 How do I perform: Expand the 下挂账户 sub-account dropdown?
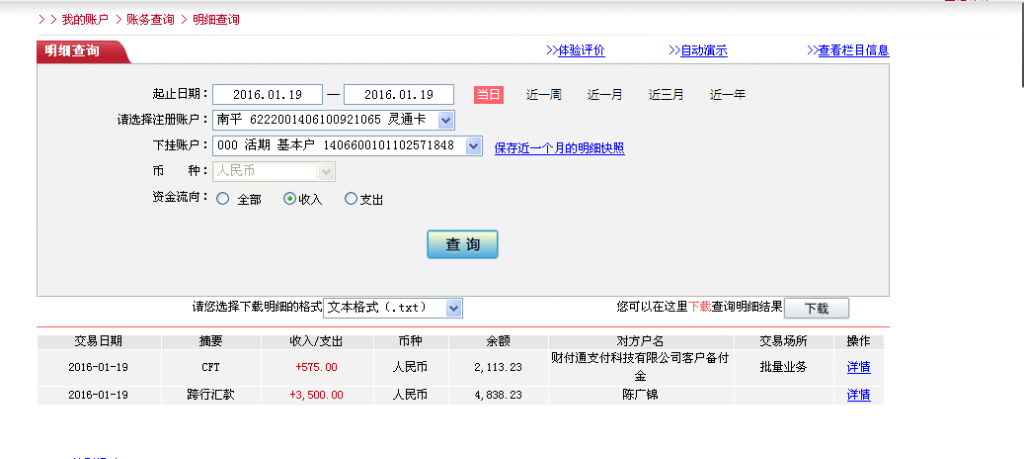(x=474, y=146)
